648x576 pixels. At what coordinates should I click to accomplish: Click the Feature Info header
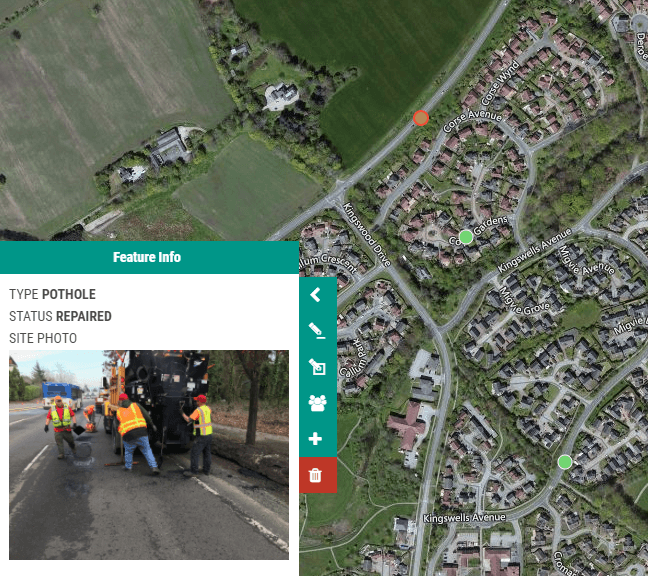pos(149,257)
